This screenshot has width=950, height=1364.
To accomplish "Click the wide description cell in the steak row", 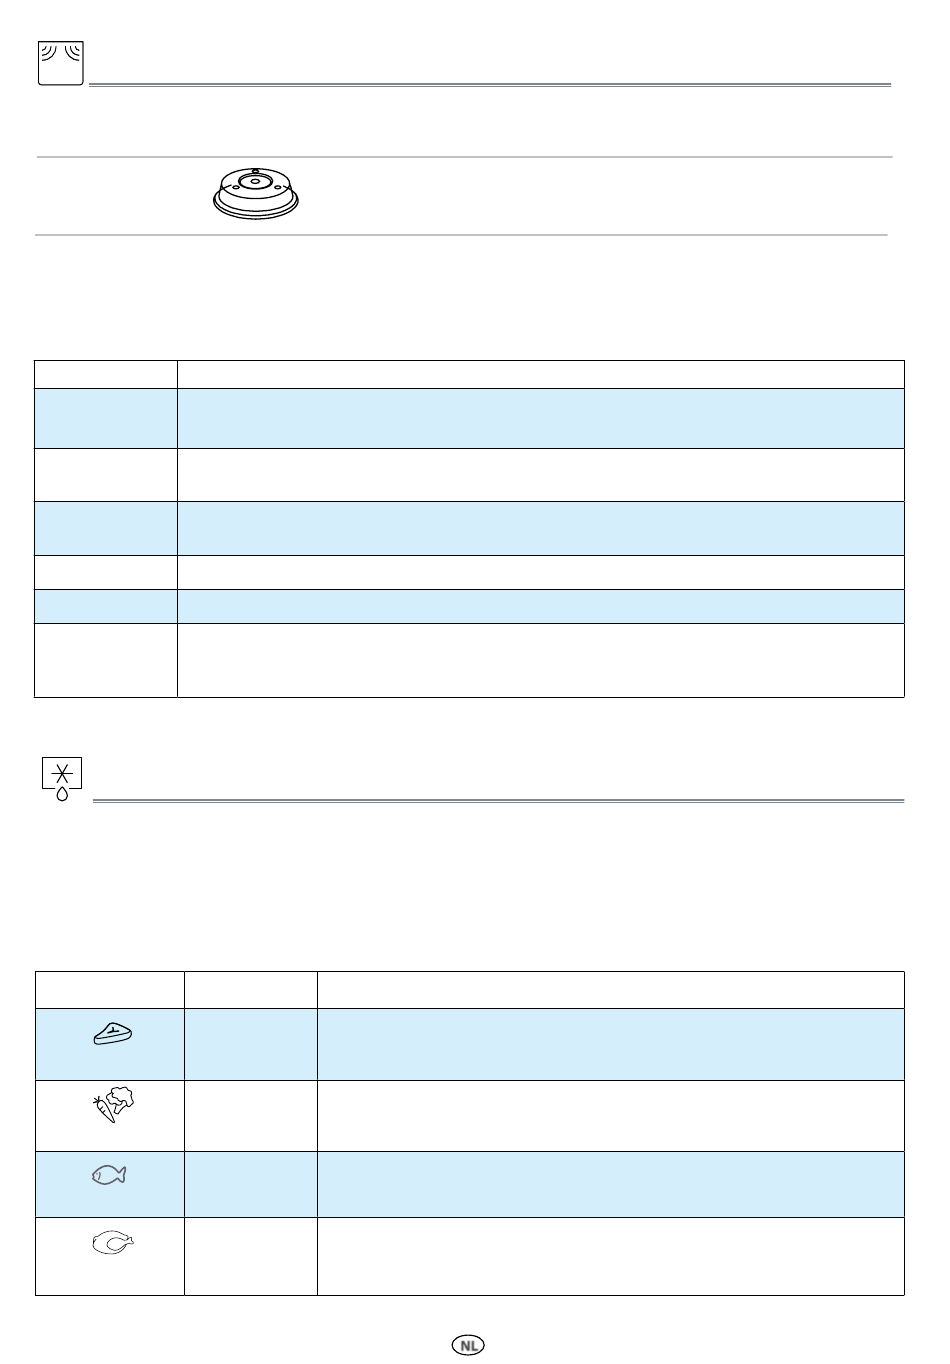I will (x=611, y=1044).
